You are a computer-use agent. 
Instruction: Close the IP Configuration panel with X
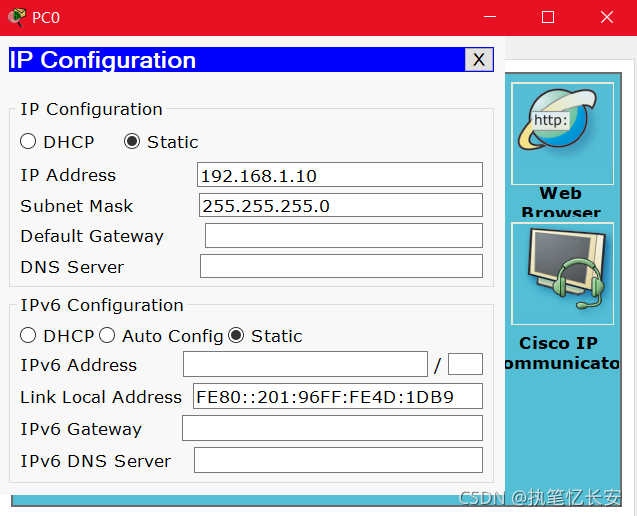[479, 60]
